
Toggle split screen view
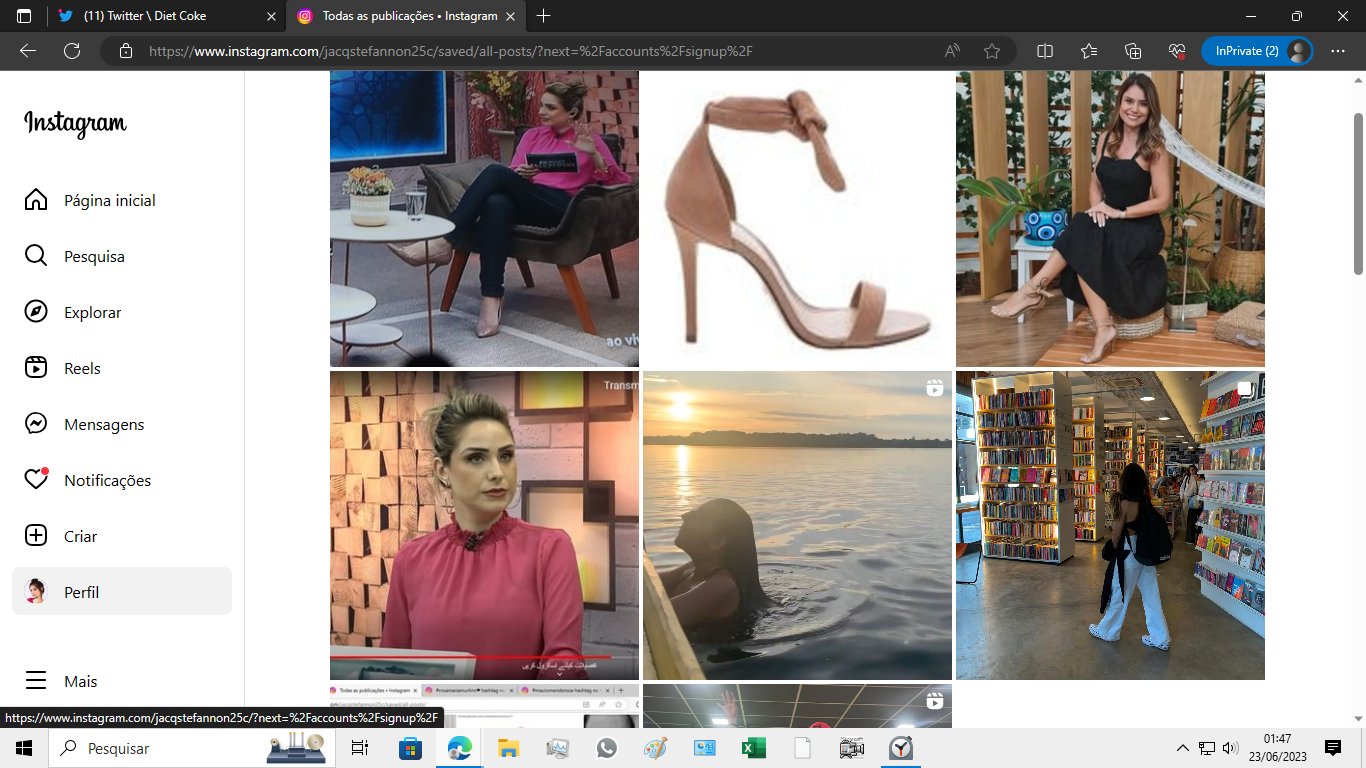(1045, 51)
